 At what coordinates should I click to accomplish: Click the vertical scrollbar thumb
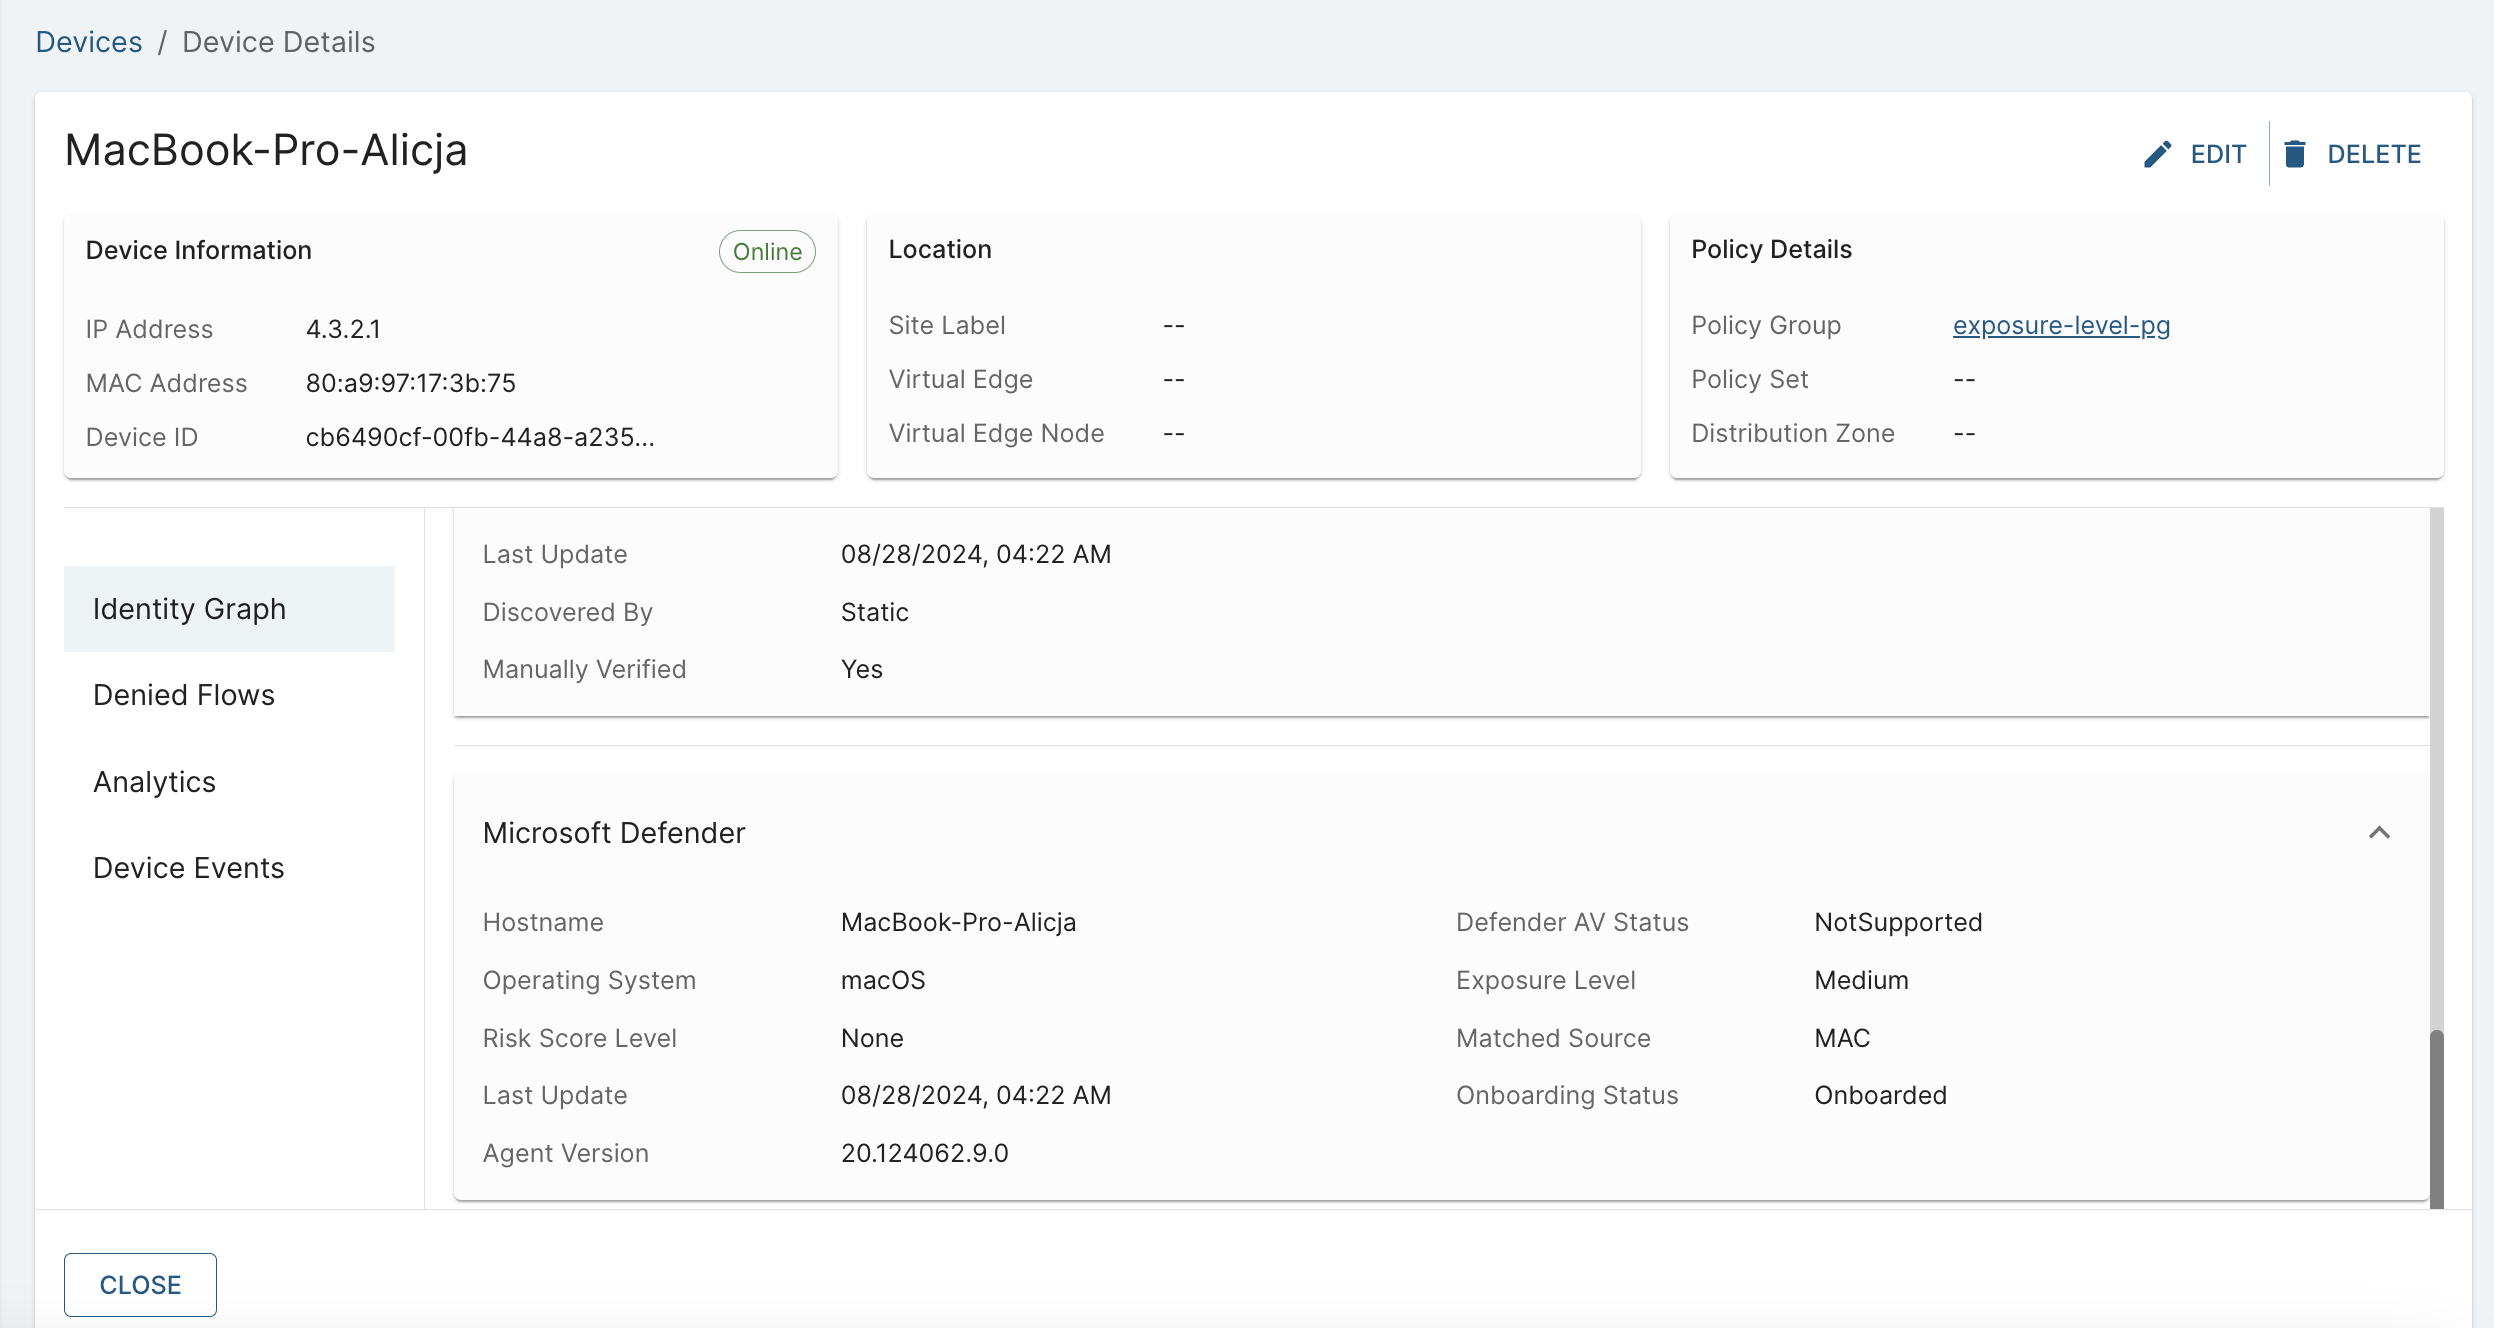[x=2437, y=1118]
